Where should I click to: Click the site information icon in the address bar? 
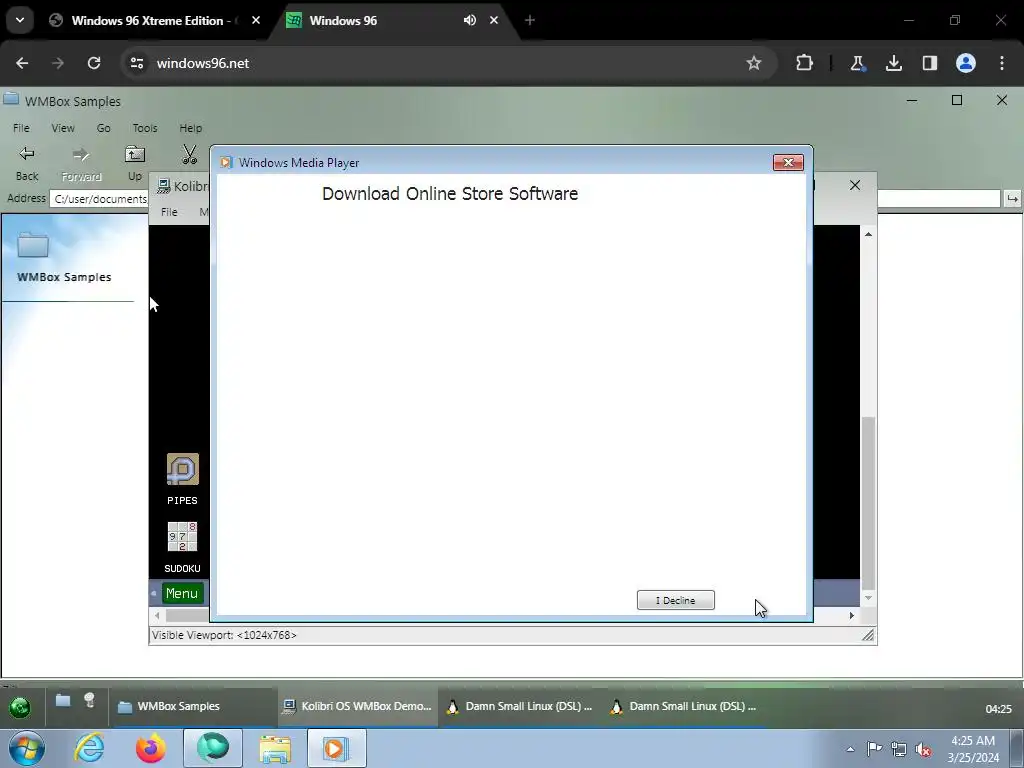pyautogui.click(x=136, y=63)
